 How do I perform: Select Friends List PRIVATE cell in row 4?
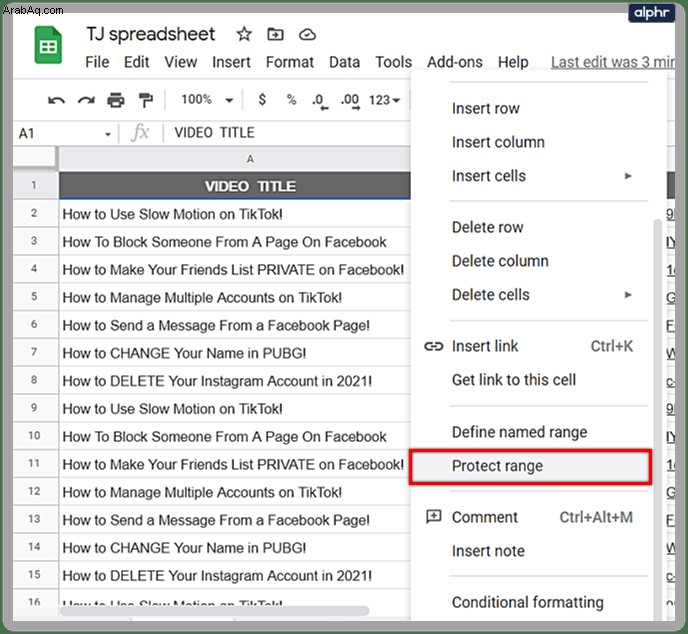235,269
